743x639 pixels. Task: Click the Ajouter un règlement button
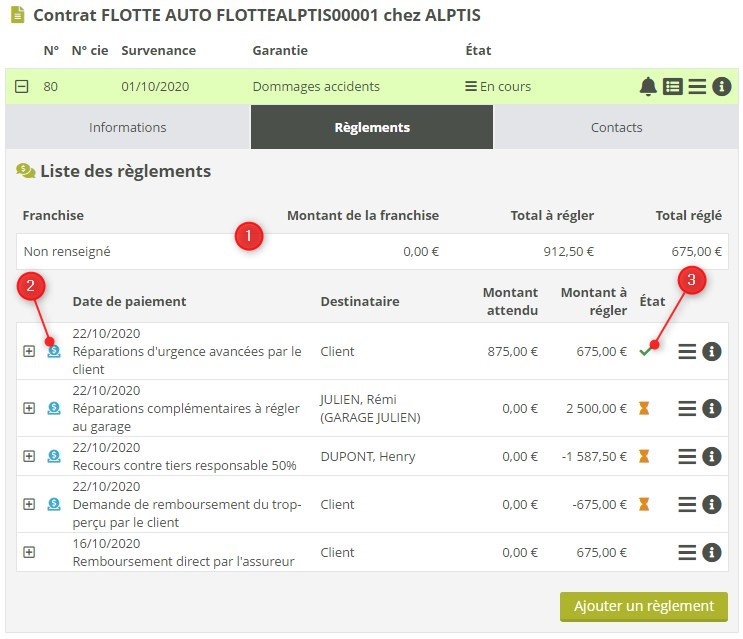[643, 606]
